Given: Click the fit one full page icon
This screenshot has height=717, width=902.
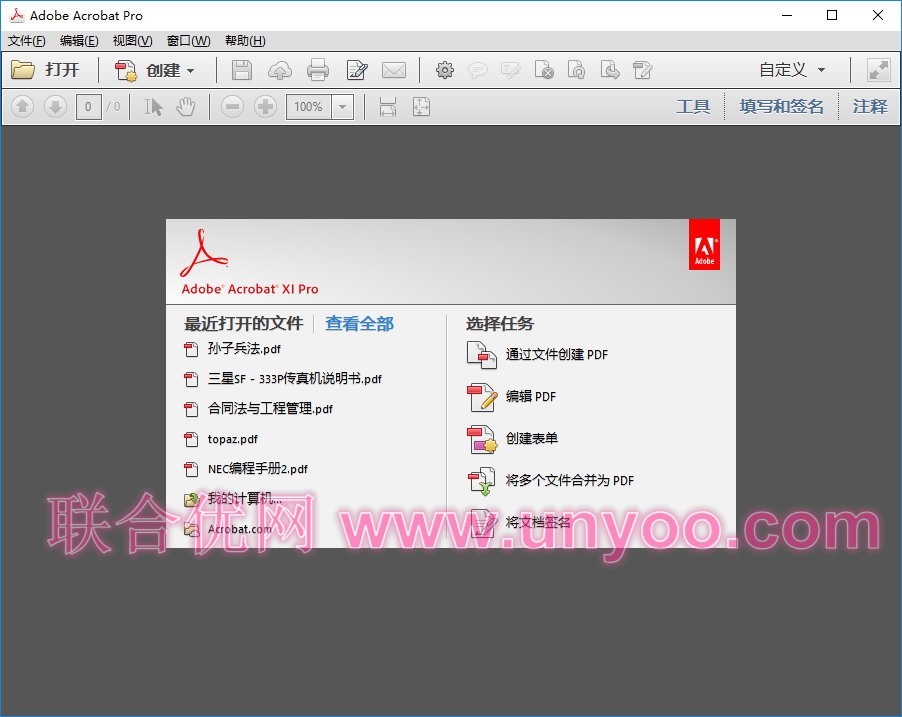Looking at the screenshot, I should coord(421,106).
